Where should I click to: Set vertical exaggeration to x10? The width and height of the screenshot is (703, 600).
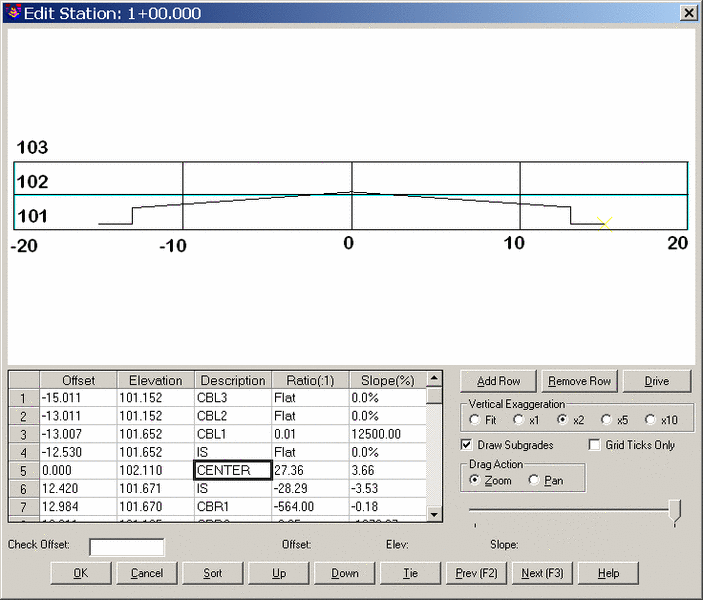click(652, 420)
